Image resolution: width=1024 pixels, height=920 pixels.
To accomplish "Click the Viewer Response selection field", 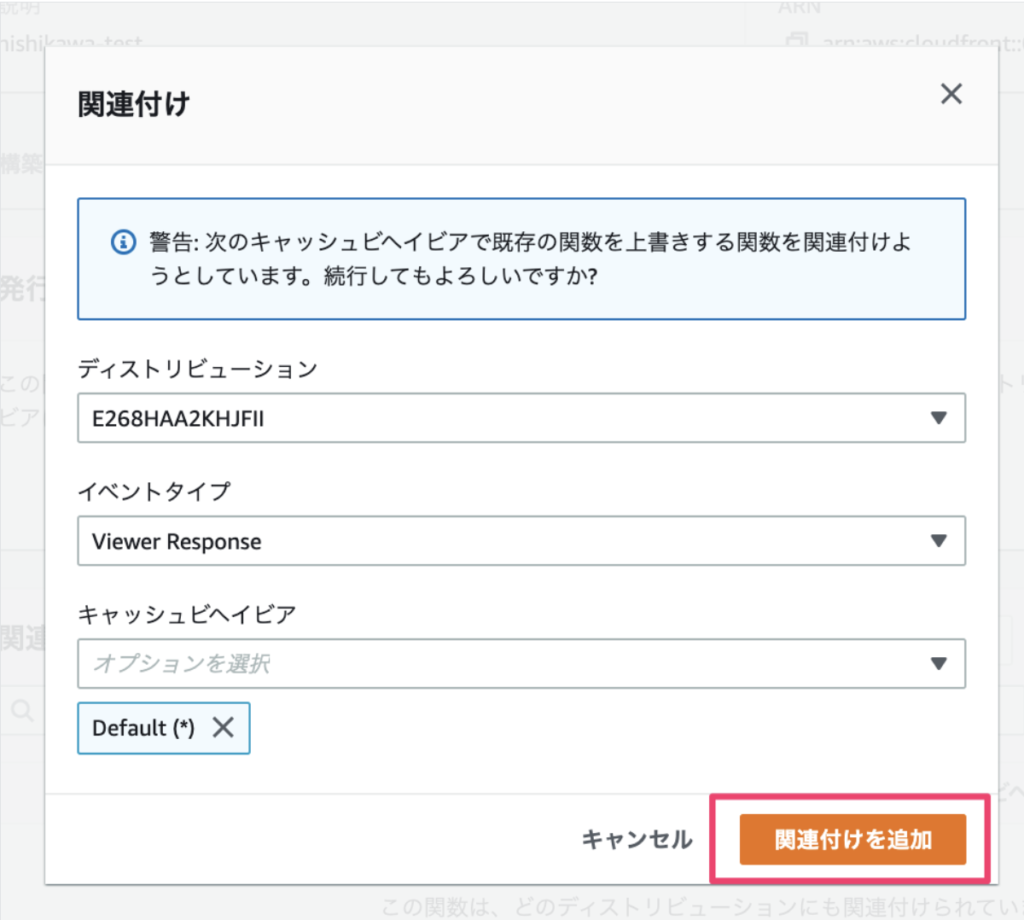I will [400, 541].
